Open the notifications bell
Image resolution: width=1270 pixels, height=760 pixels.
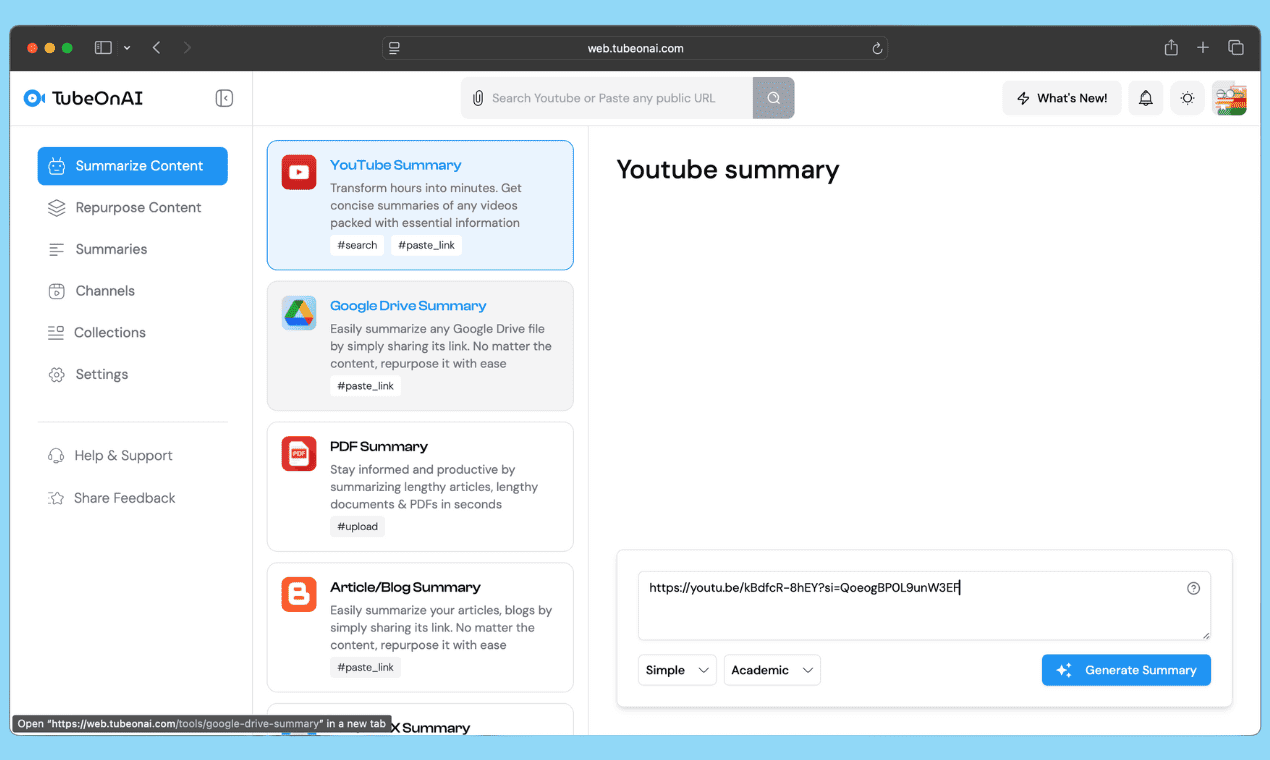[x=1146, y=98]
